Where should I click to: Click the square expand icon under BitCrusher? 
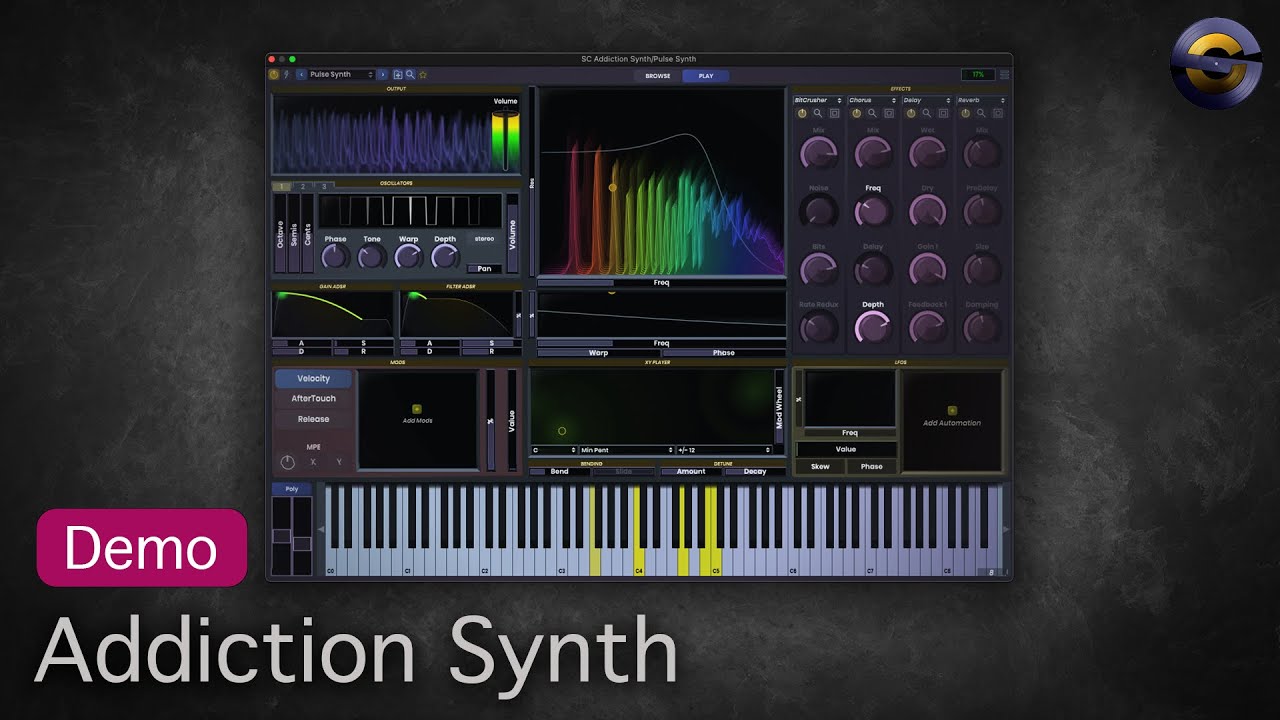[834, 113]
